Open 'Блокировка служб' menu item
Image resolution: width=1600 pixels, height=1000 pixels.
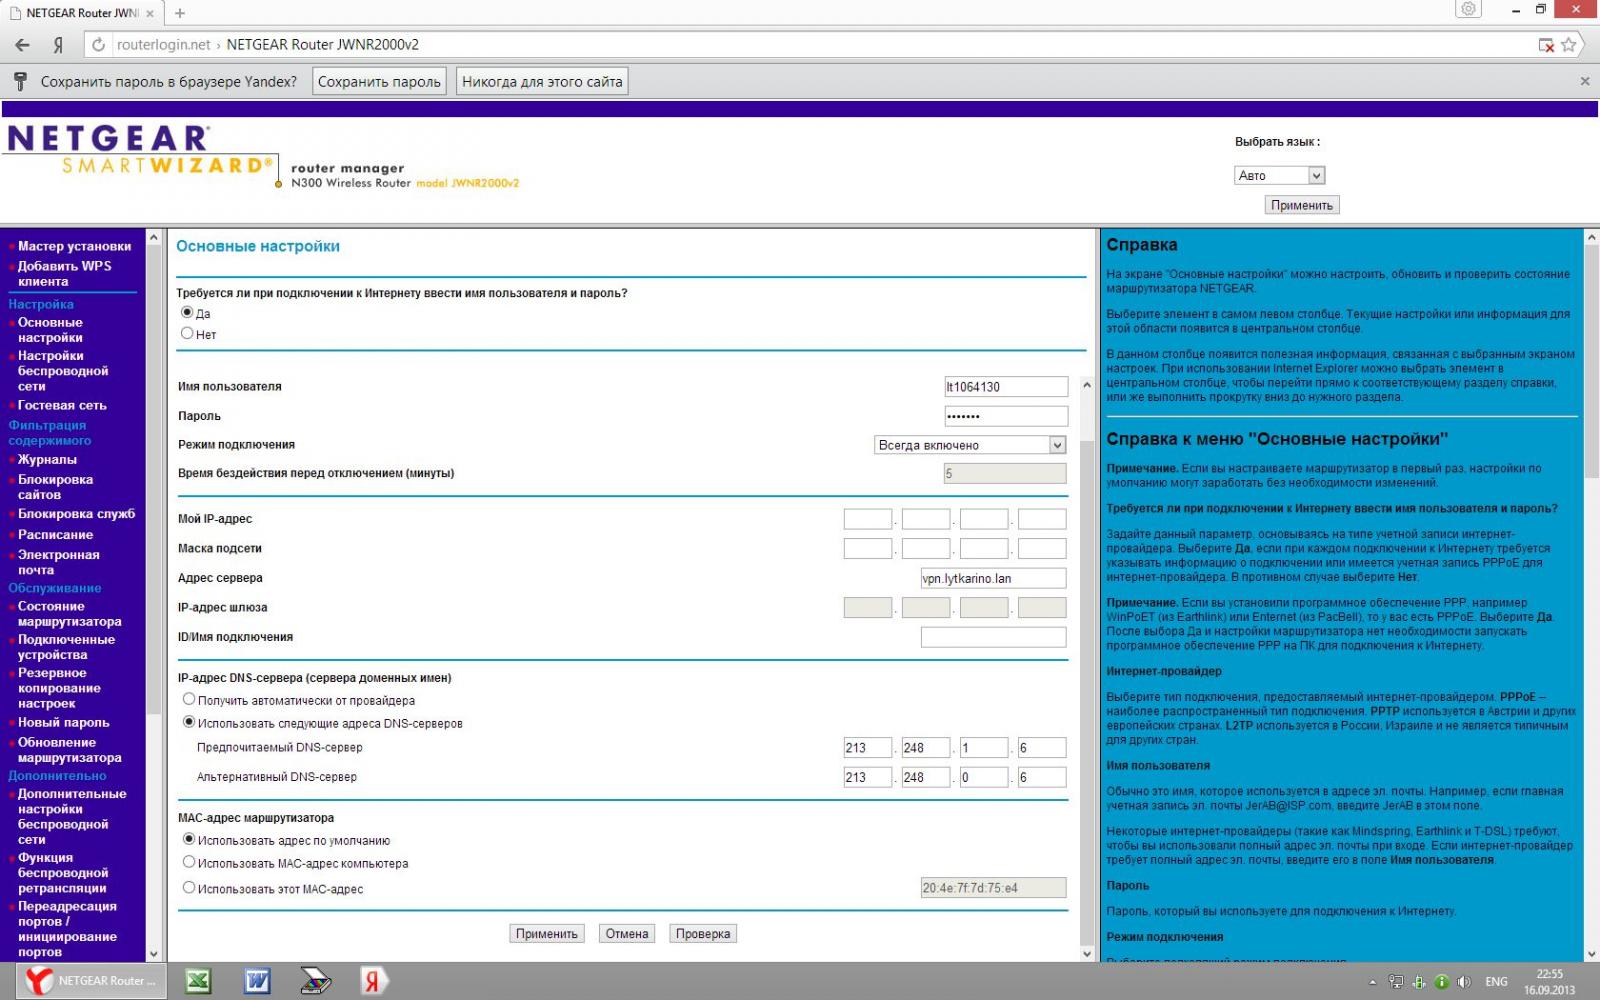[76, 514]
